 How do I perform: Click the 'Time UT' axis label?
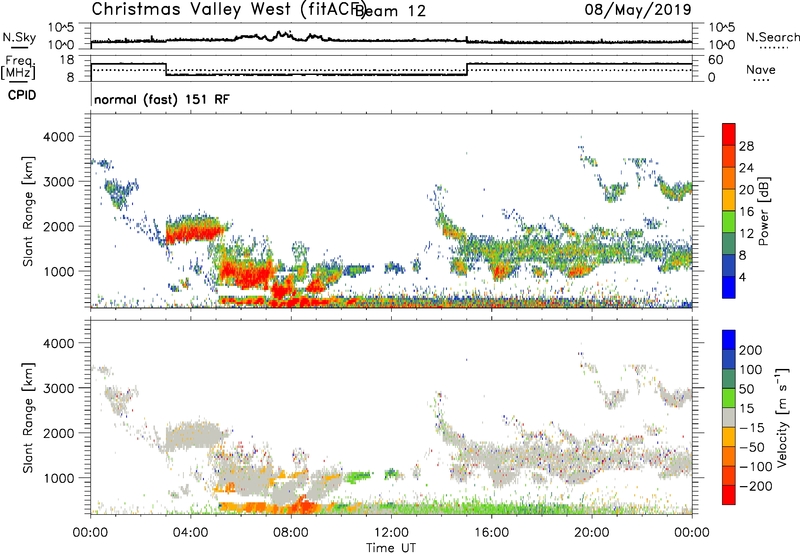[391, 548]
